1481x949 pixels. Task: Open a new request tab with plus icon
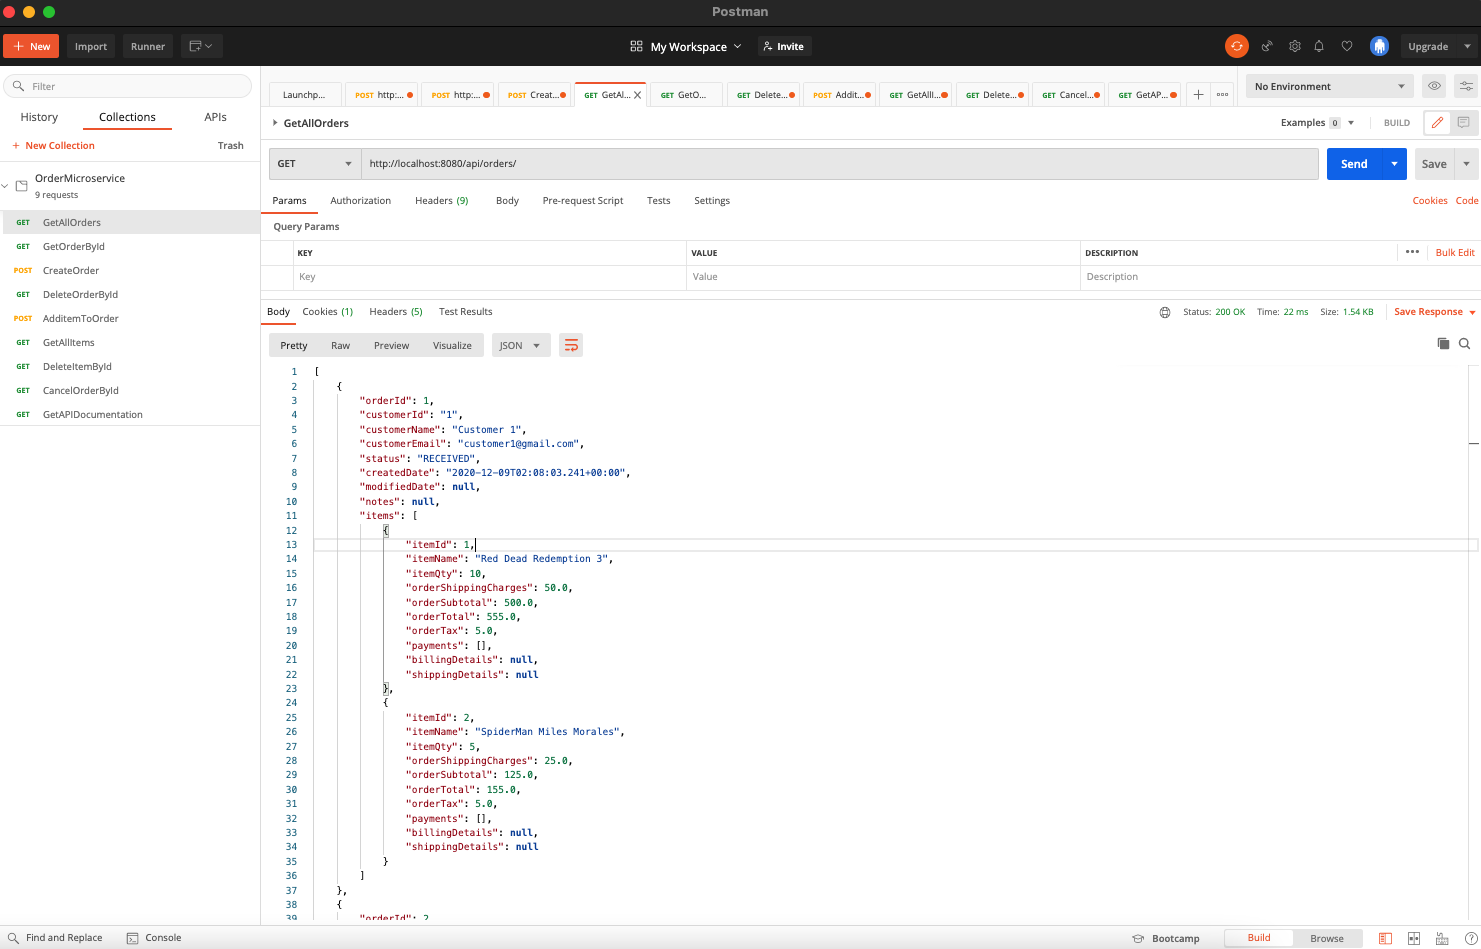[1198, 95]
